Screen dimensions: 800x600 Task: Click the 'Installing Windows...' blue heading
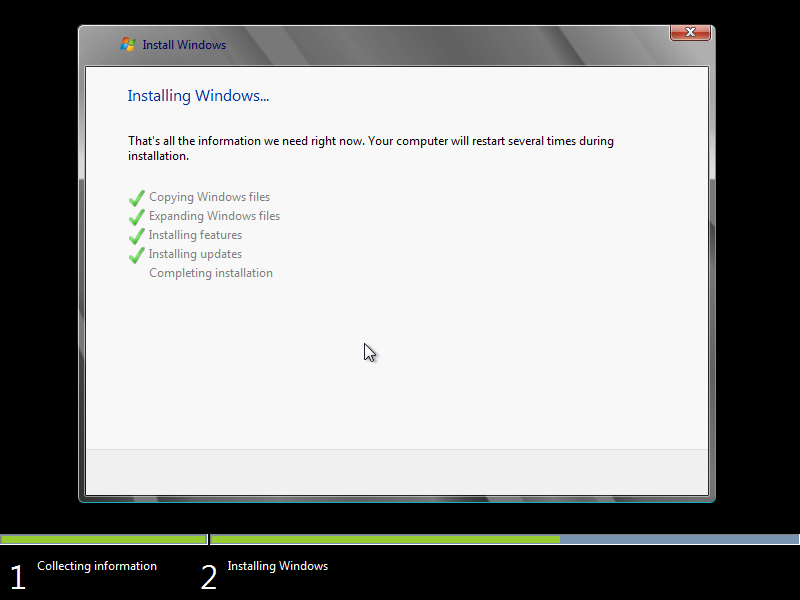tap(198, 96)
